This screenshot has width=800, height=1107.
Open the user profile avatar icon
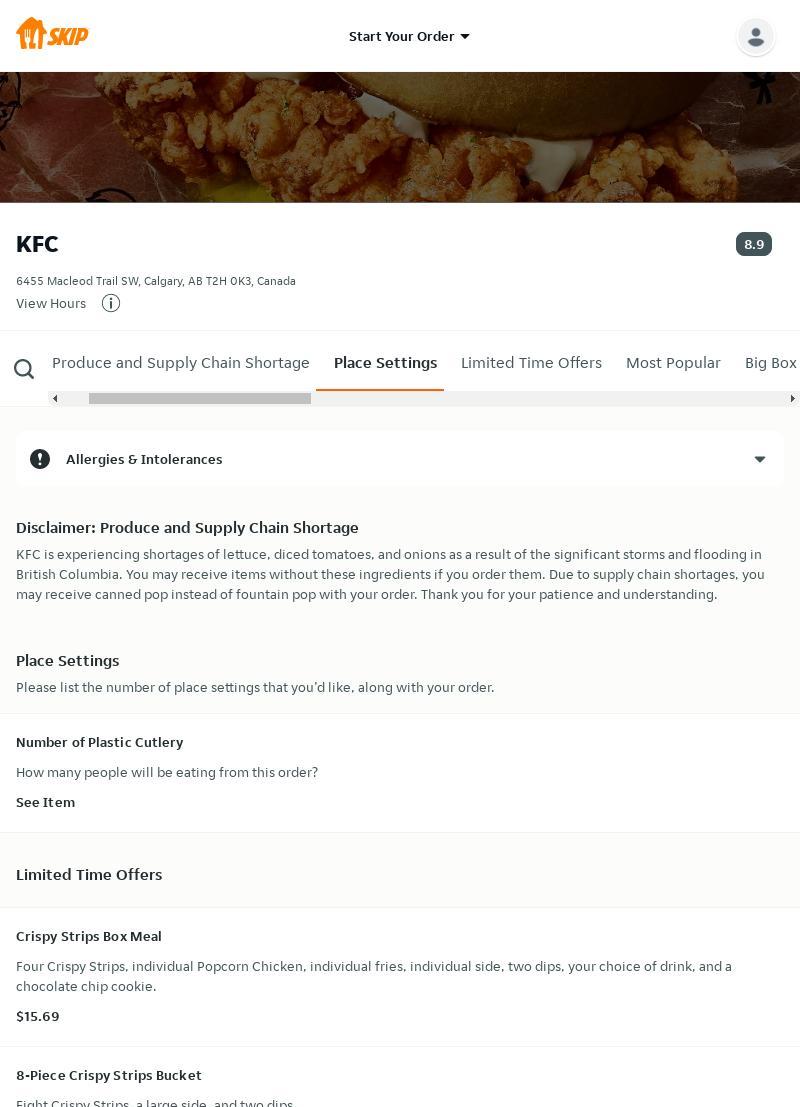click(x=756, y=37)
